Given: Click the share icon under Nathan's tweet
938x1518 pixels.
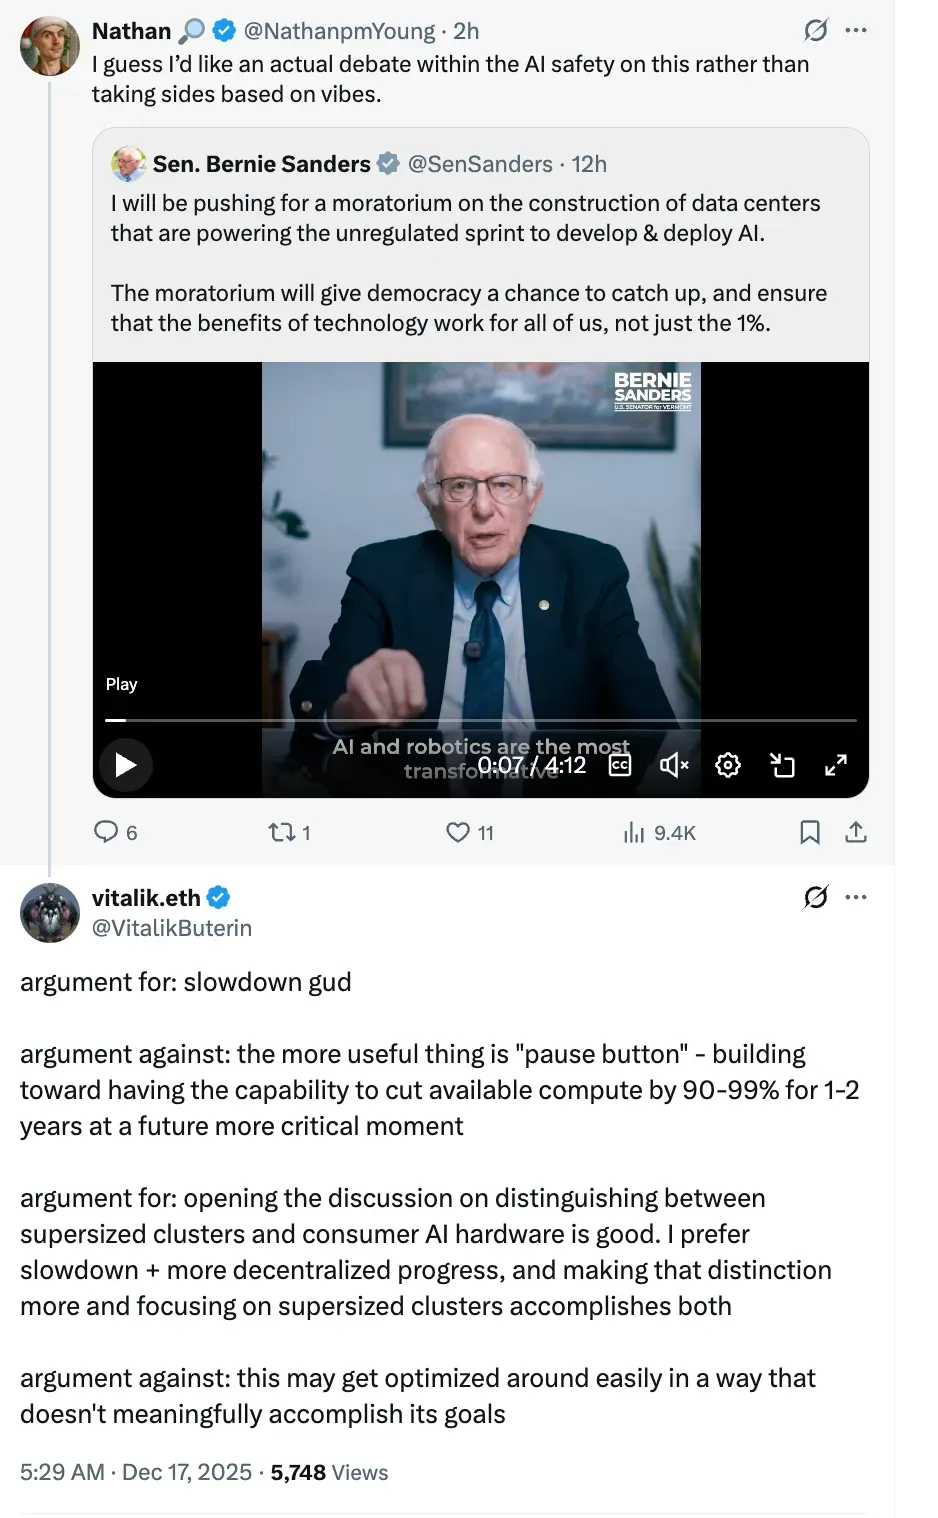Looking at the screenshot, I should [856, 832].
